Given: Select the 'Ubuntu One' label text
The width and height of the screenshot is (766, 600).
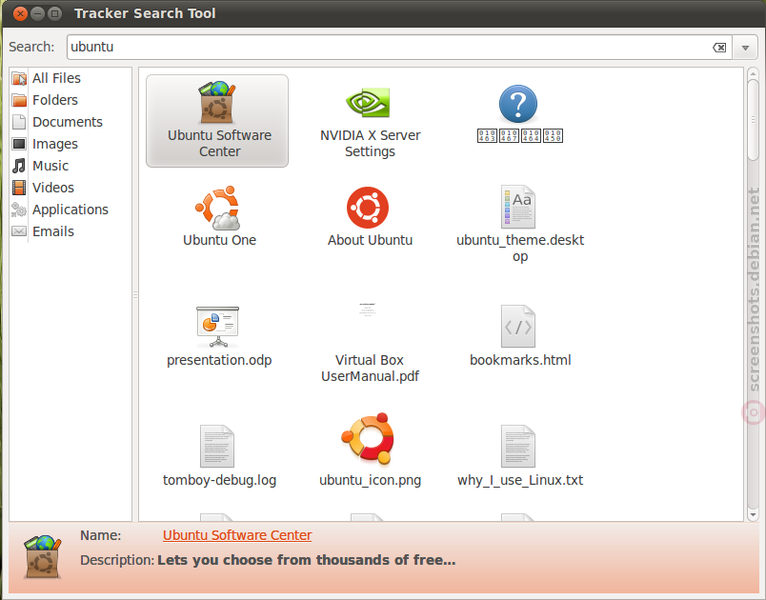Looking at the screenshot, I should pyautogui.click(x=219, y=240).
